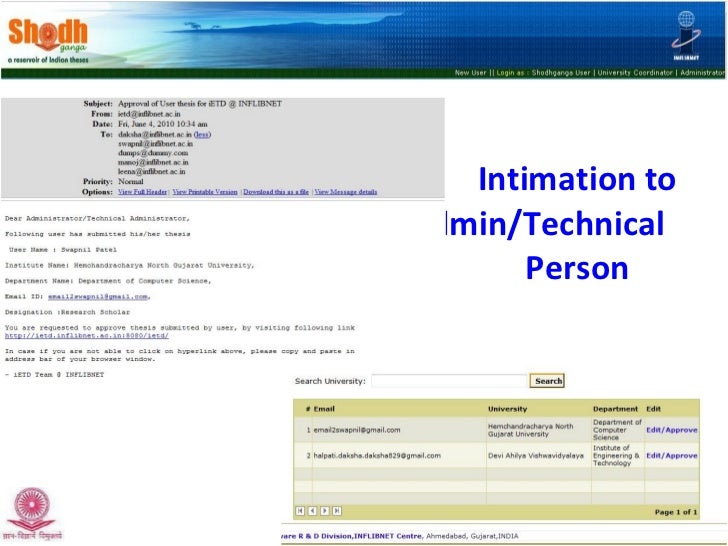Screen dimensions: 728x546
Task: Focus the Search University input field
Action: pos(449,381)
